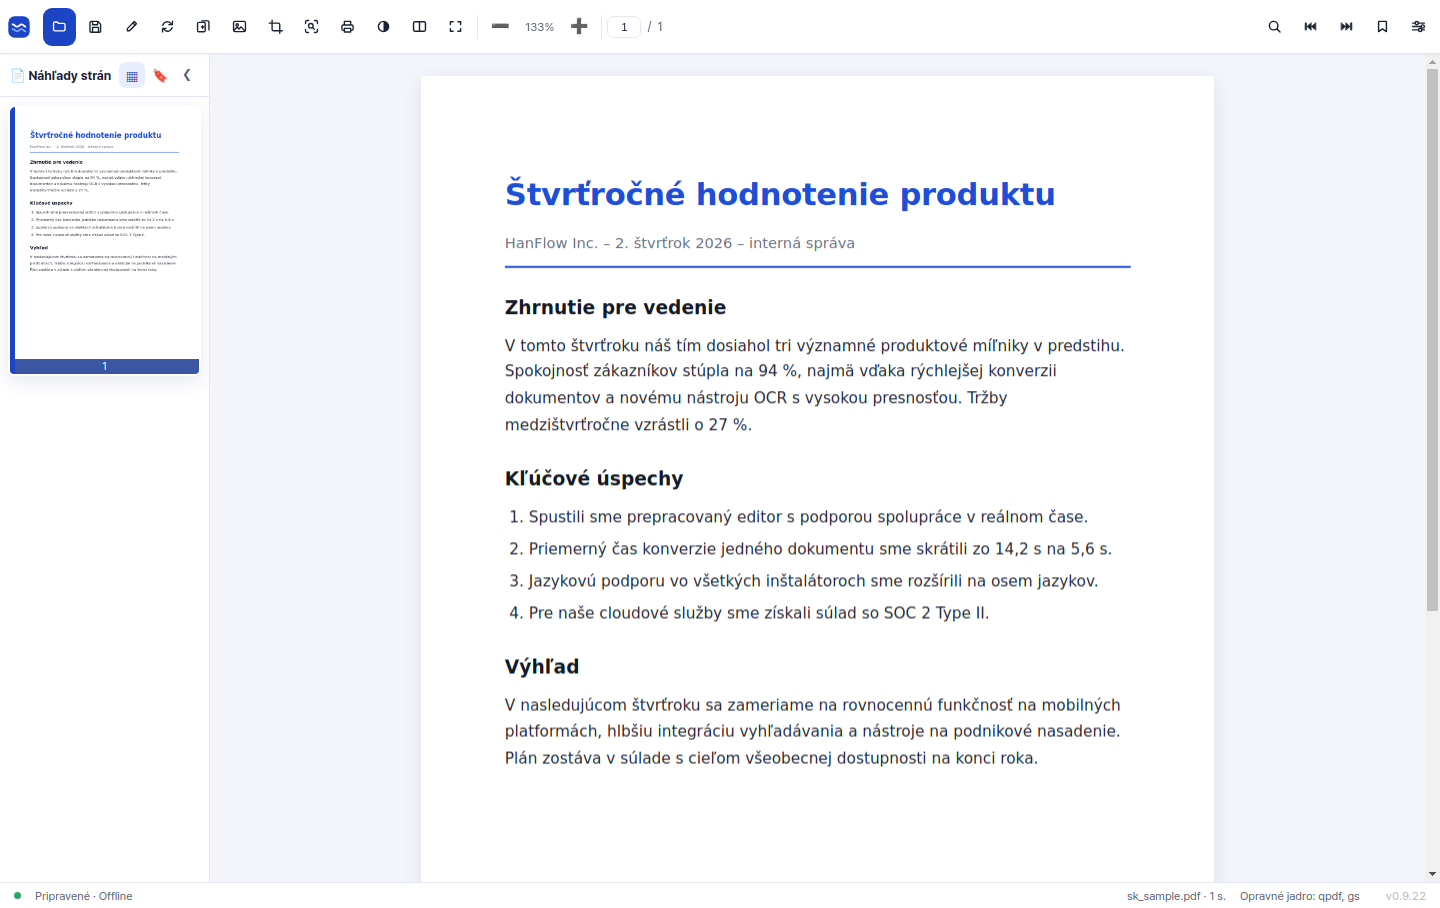Collapse the thumbnails sidebar with the chevron
This screenshot has height=908, width=1440.
pos(187,75)
